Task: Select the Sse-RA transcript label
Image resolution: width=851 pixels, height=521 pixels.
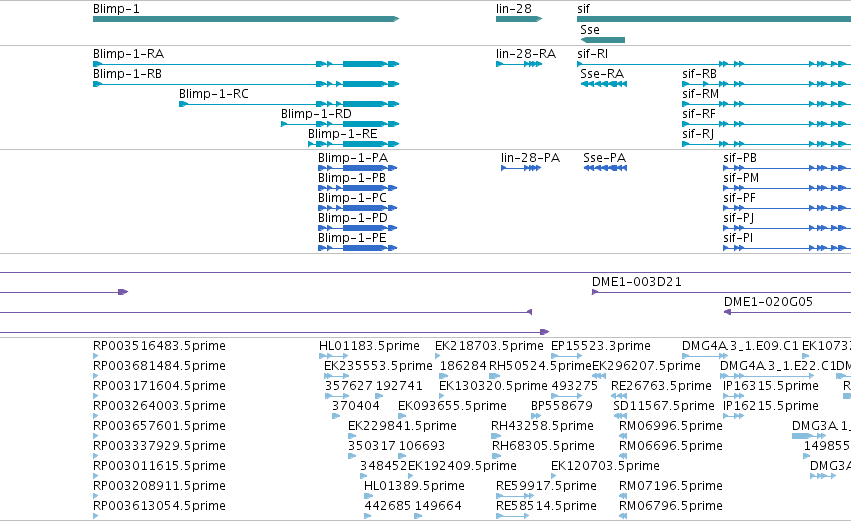Action: coord(602,74)
